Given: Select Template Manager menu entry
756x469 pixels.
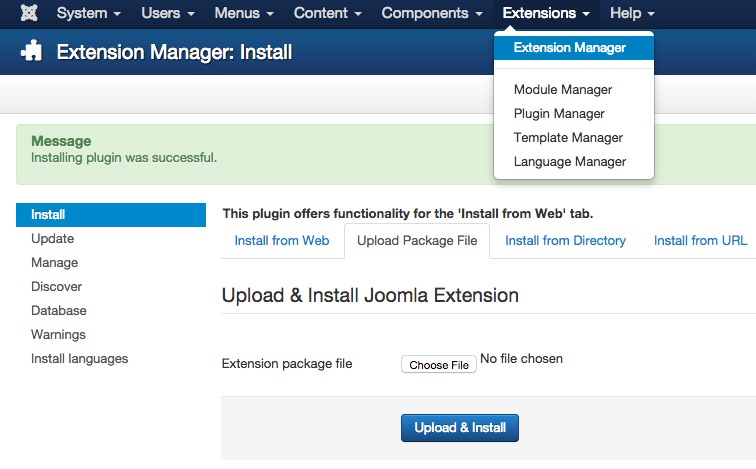Looking at the screenshot, I should tap(568, 138).
